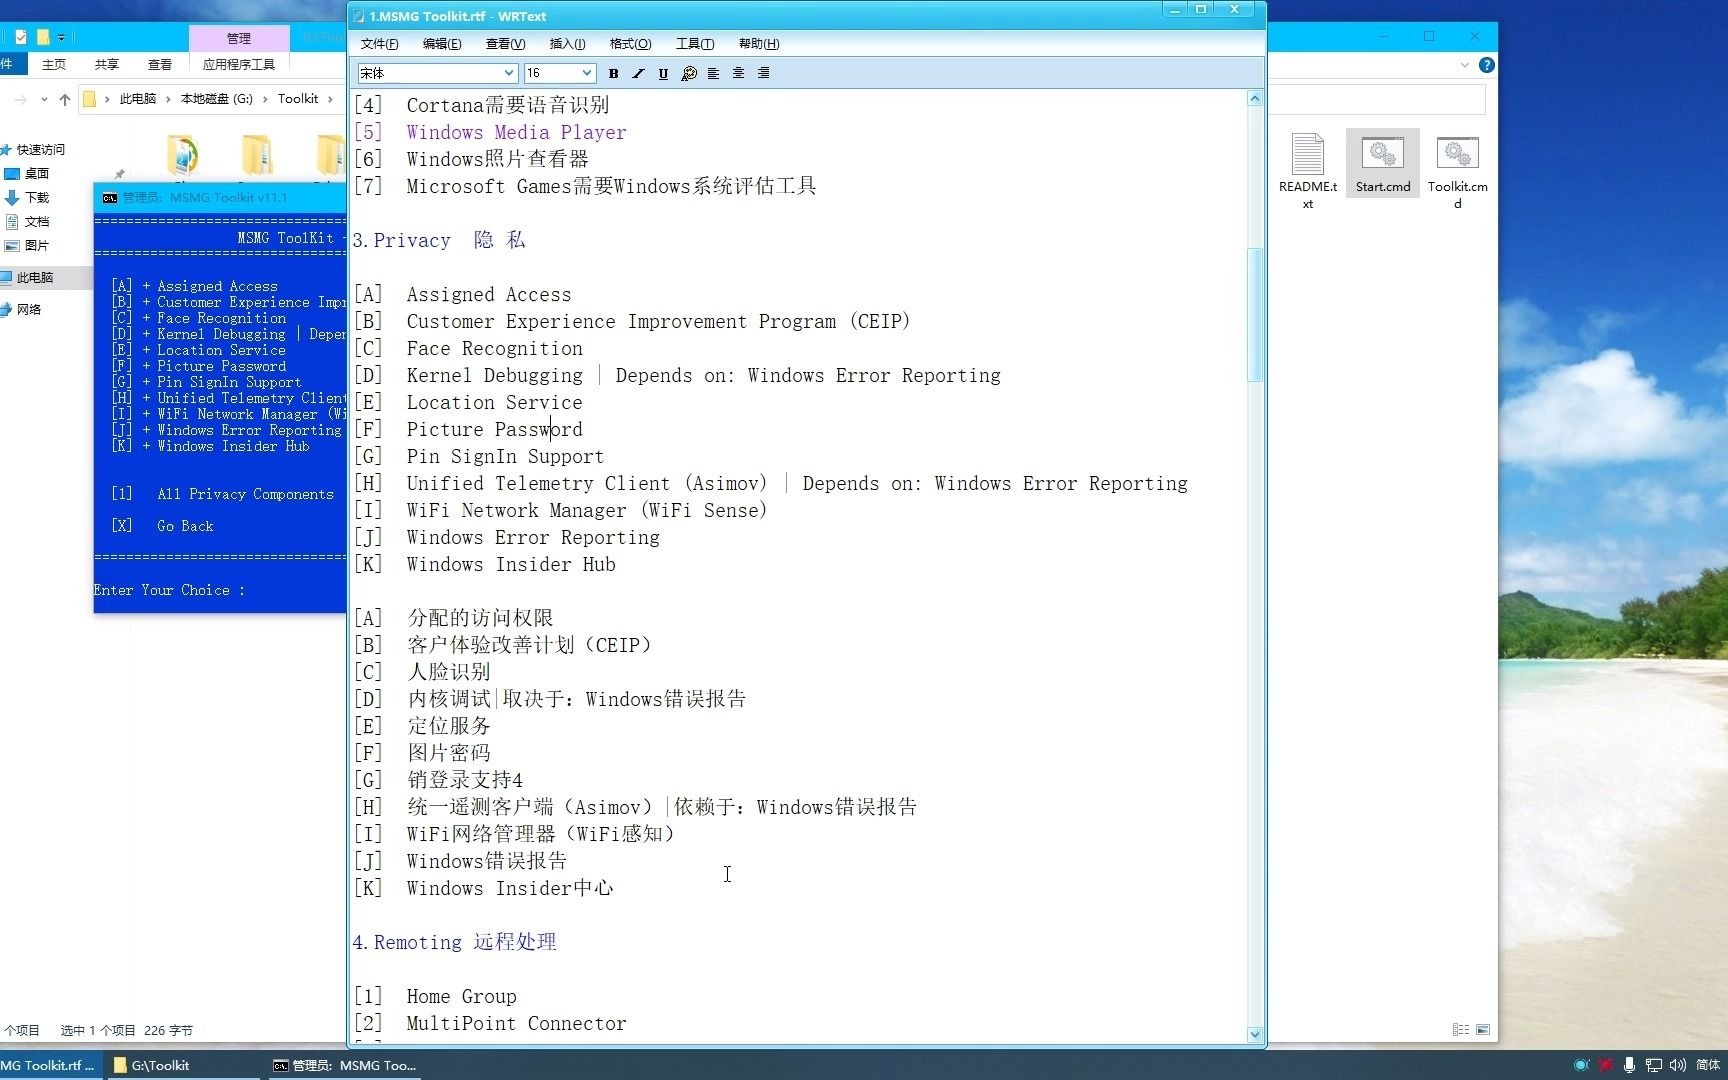The height and width of the screenshot is (1080, 1728).
Task: Switch to the 共享 ribbon tab in Explorer
Action: tap(107, 64)
